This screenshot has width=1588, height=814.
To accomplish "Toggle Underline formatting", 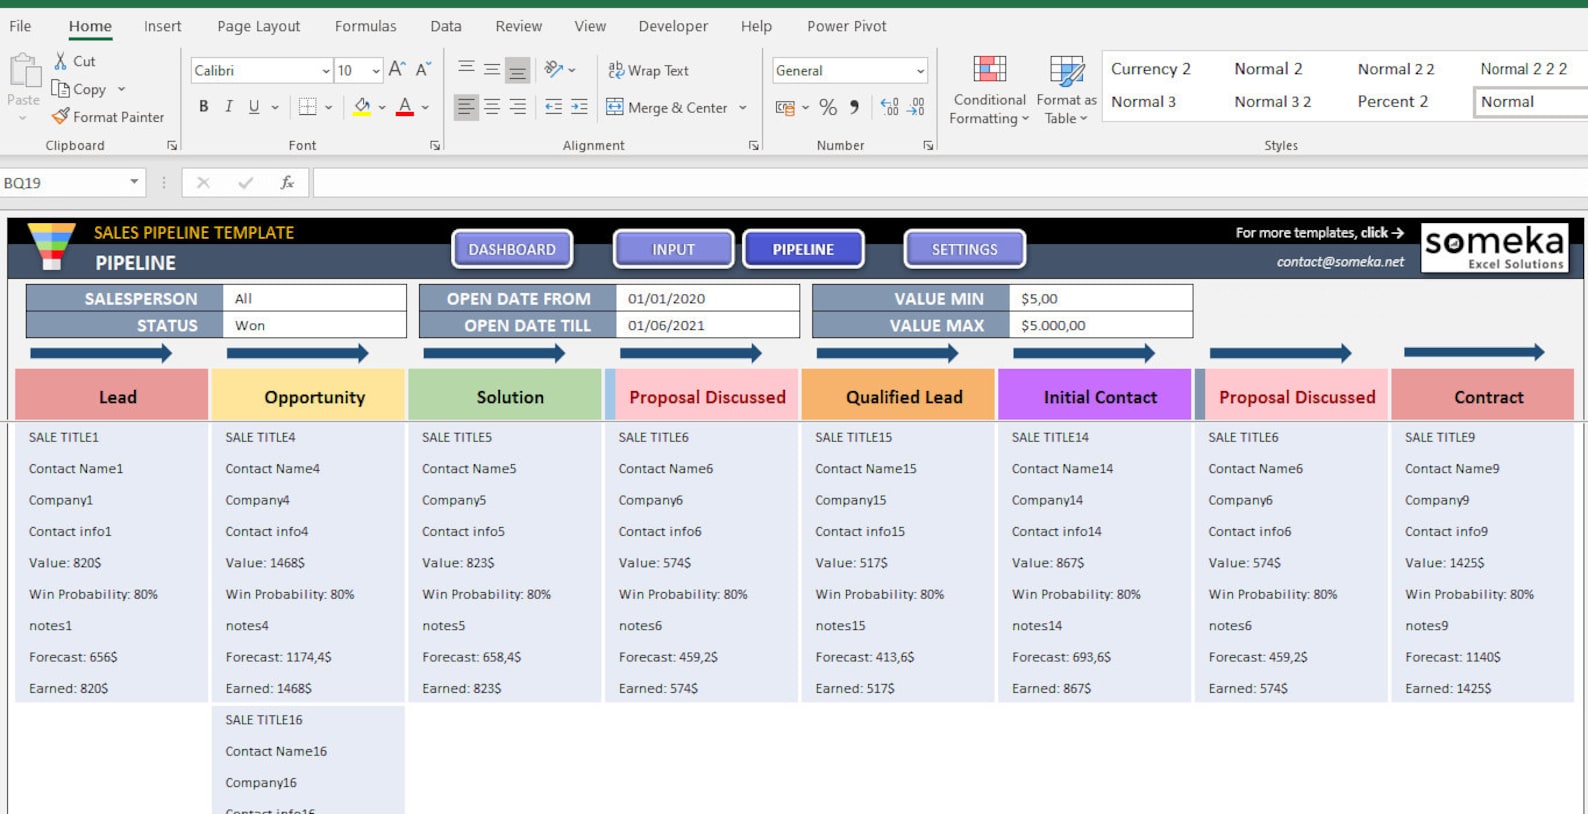I will (254, 106).
